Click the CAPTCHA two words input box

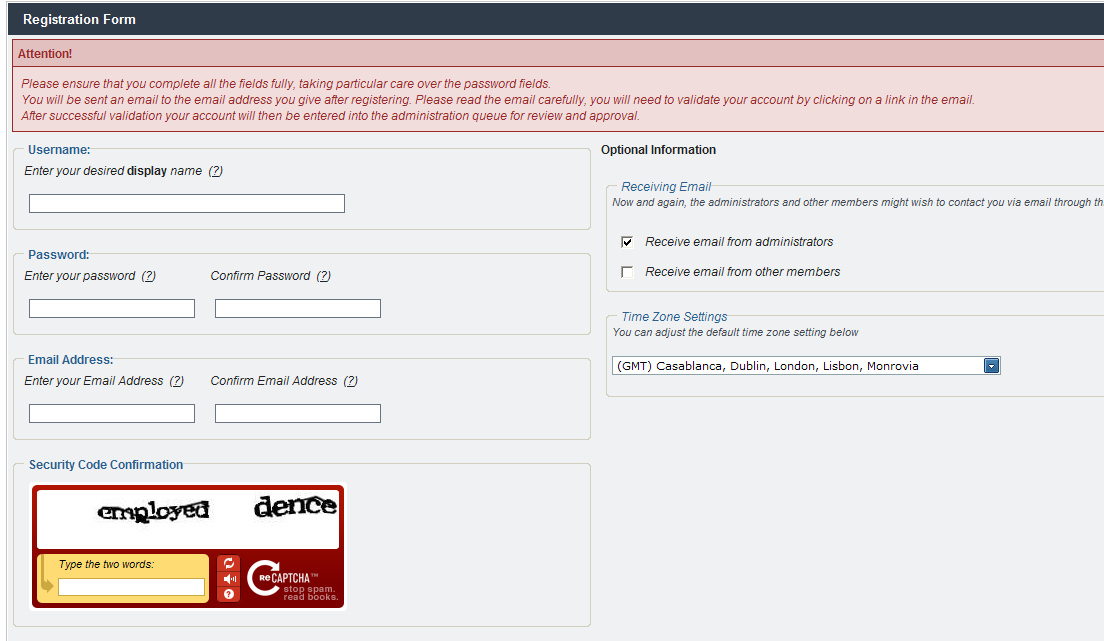[132, 587]
